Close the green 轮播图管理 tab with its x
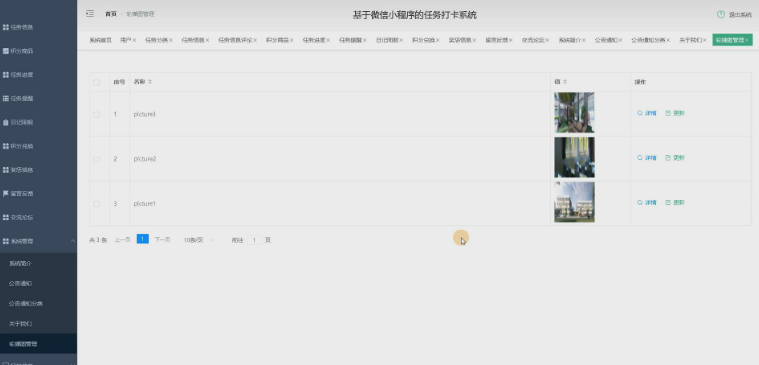 click(x=747, y=40)
